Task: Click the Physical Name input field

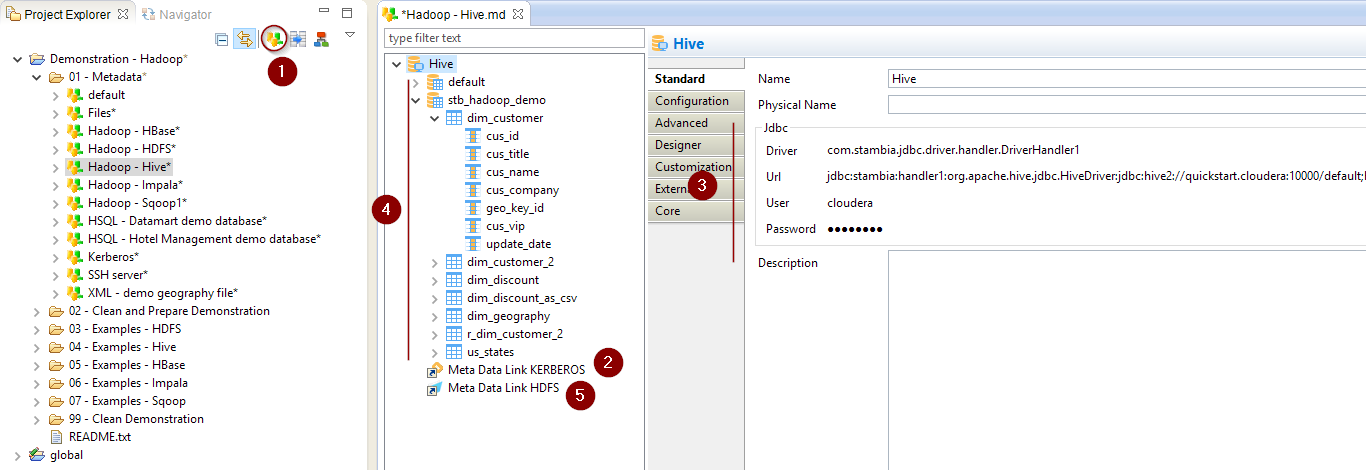Action: [x=1127, y=105]
